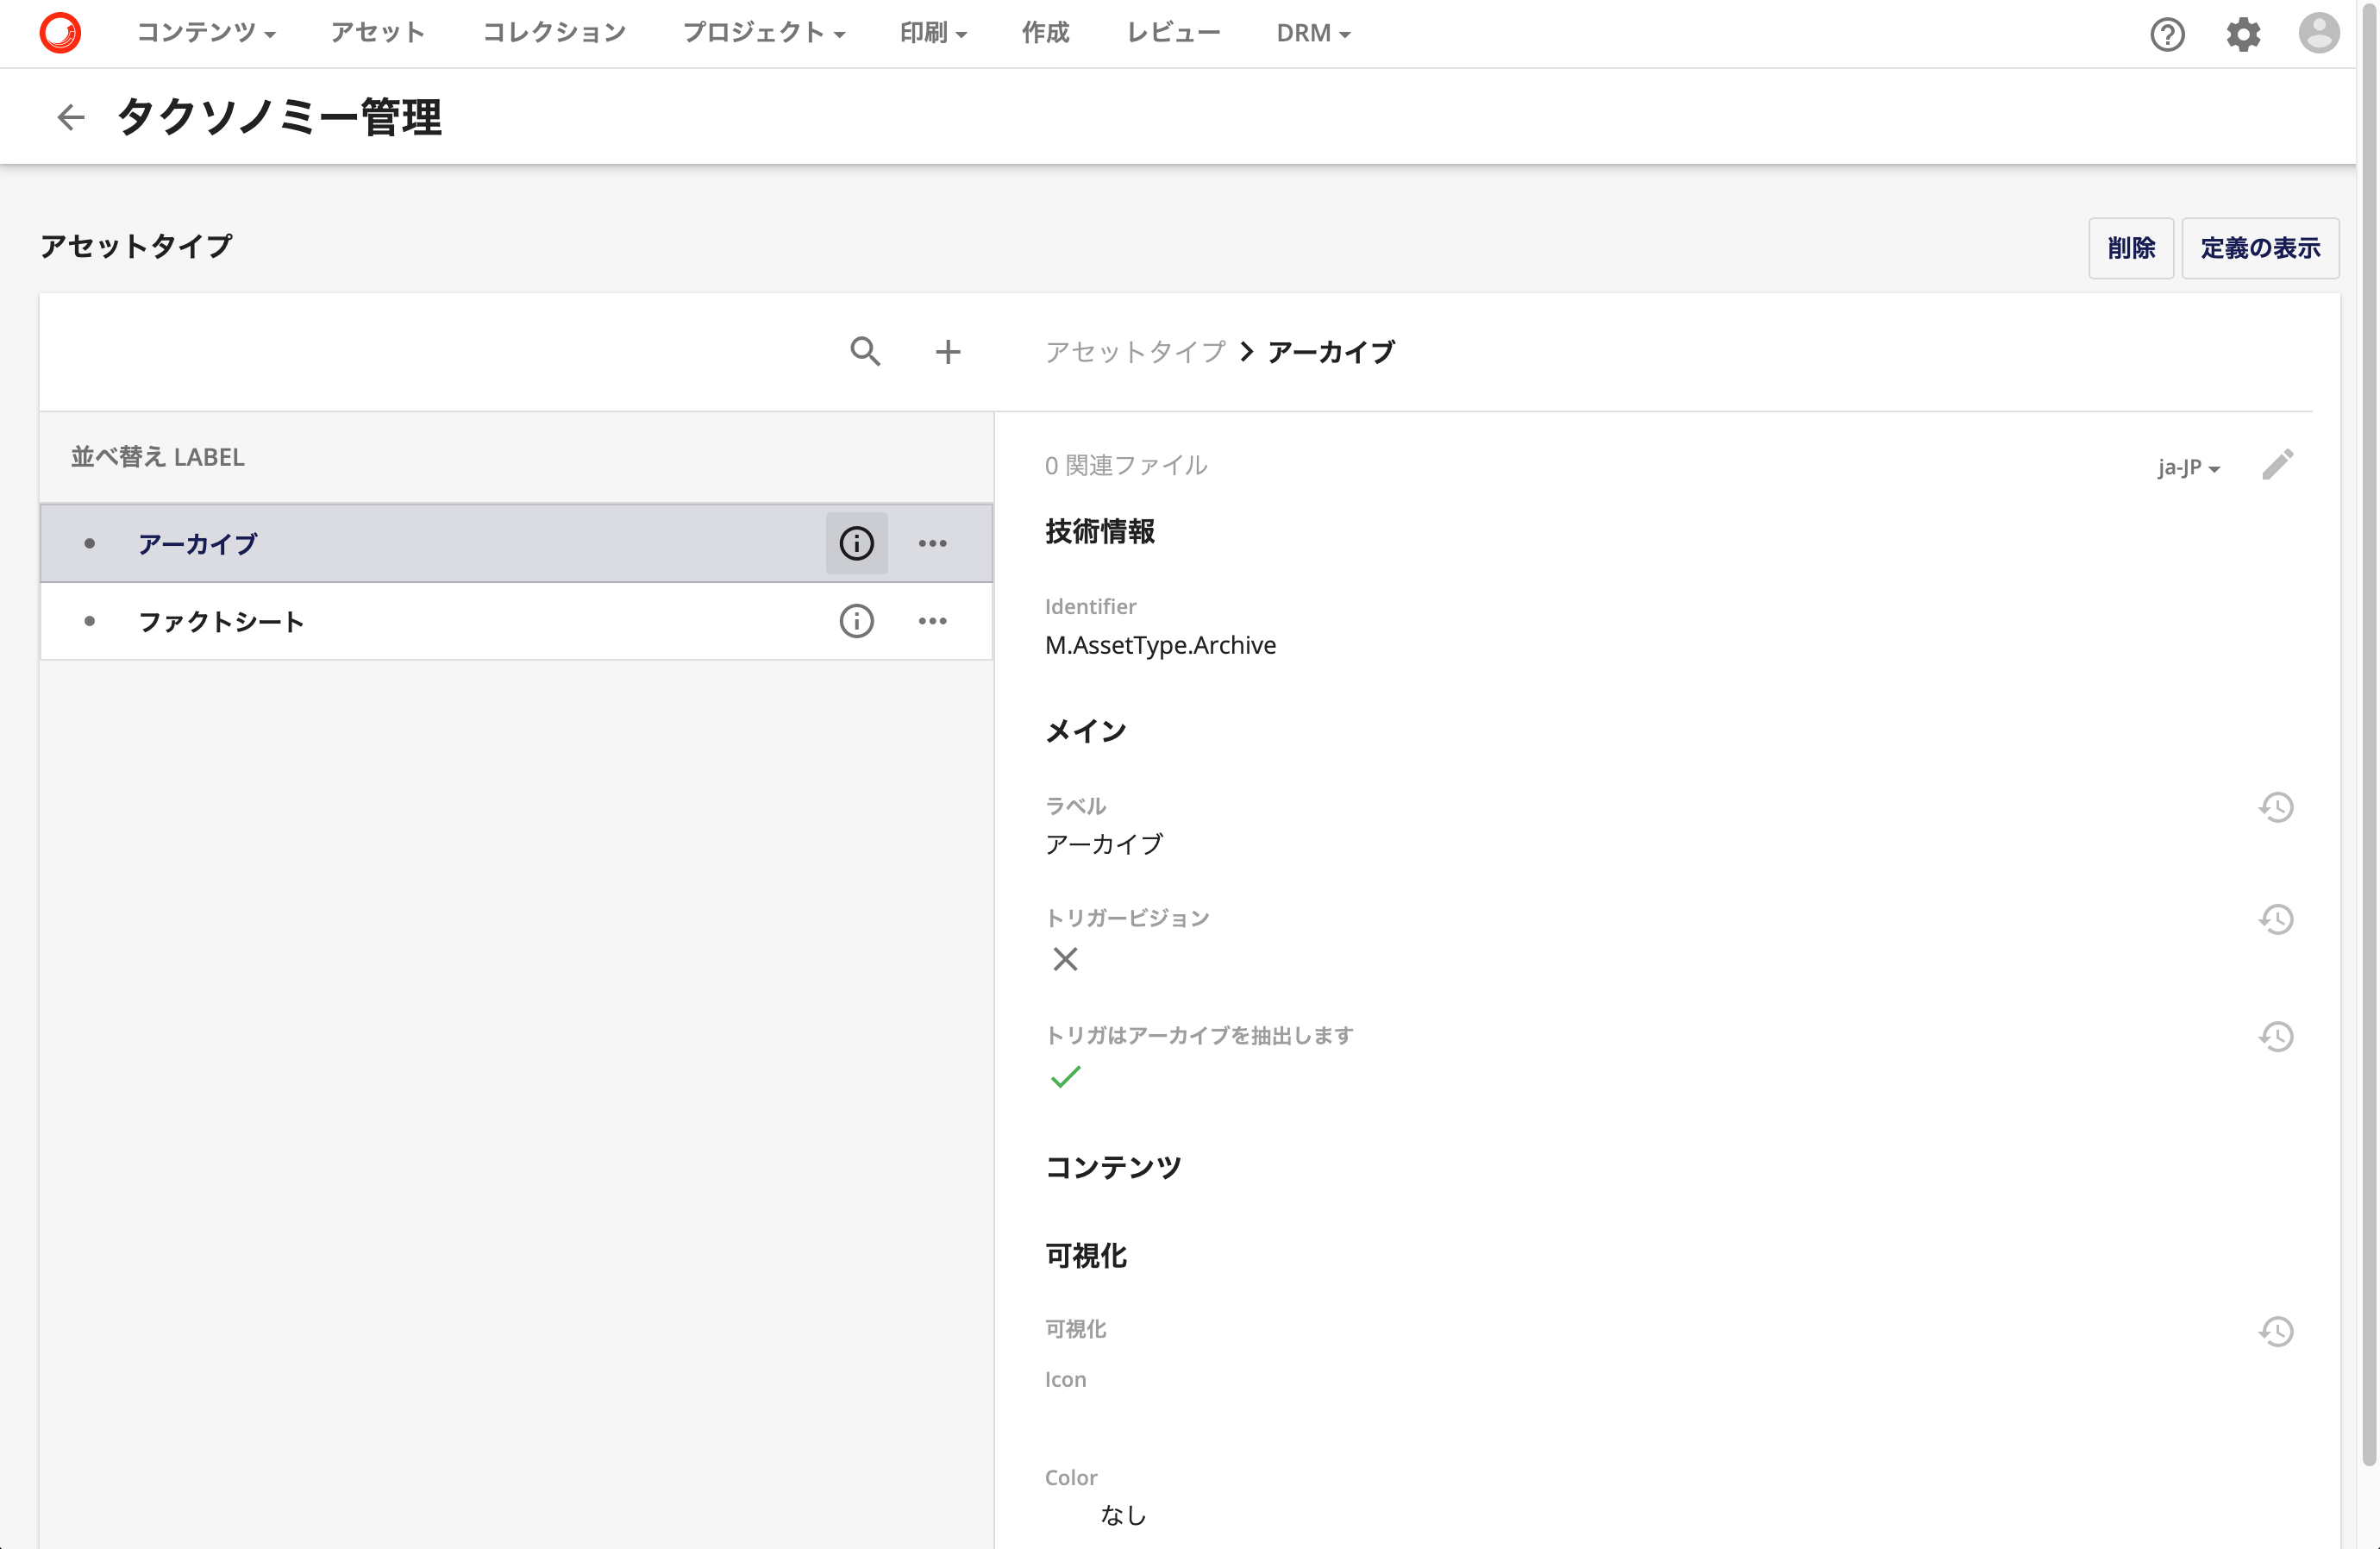Edit details with the pencil icon
Viewport: 2380px width, 1549px height.
coord(2278,465)
